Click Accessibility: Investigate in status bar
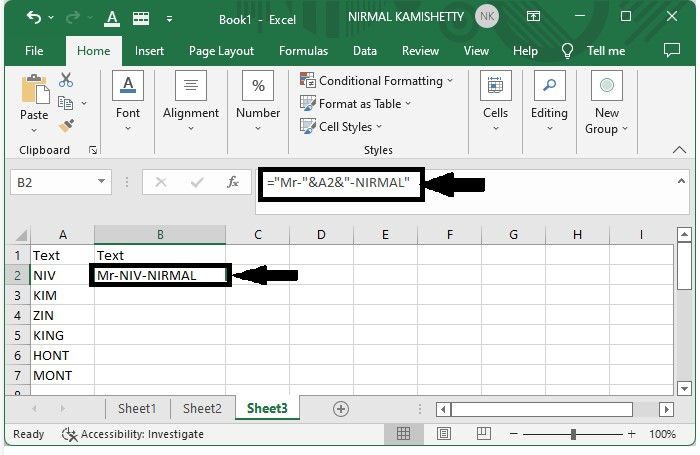Image resolution: width=700 pixels, height=455 pixels. click(133, 434)
